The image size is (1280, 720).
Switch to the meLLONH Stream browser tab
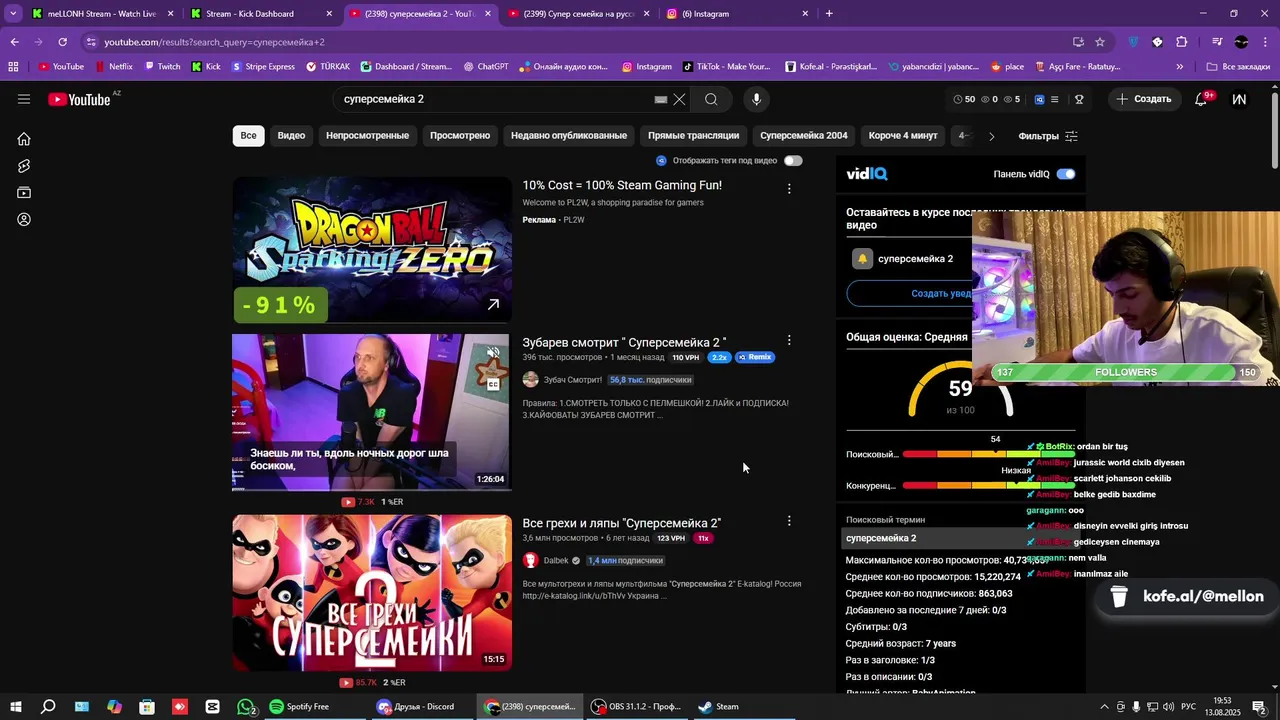click(100, 14)
